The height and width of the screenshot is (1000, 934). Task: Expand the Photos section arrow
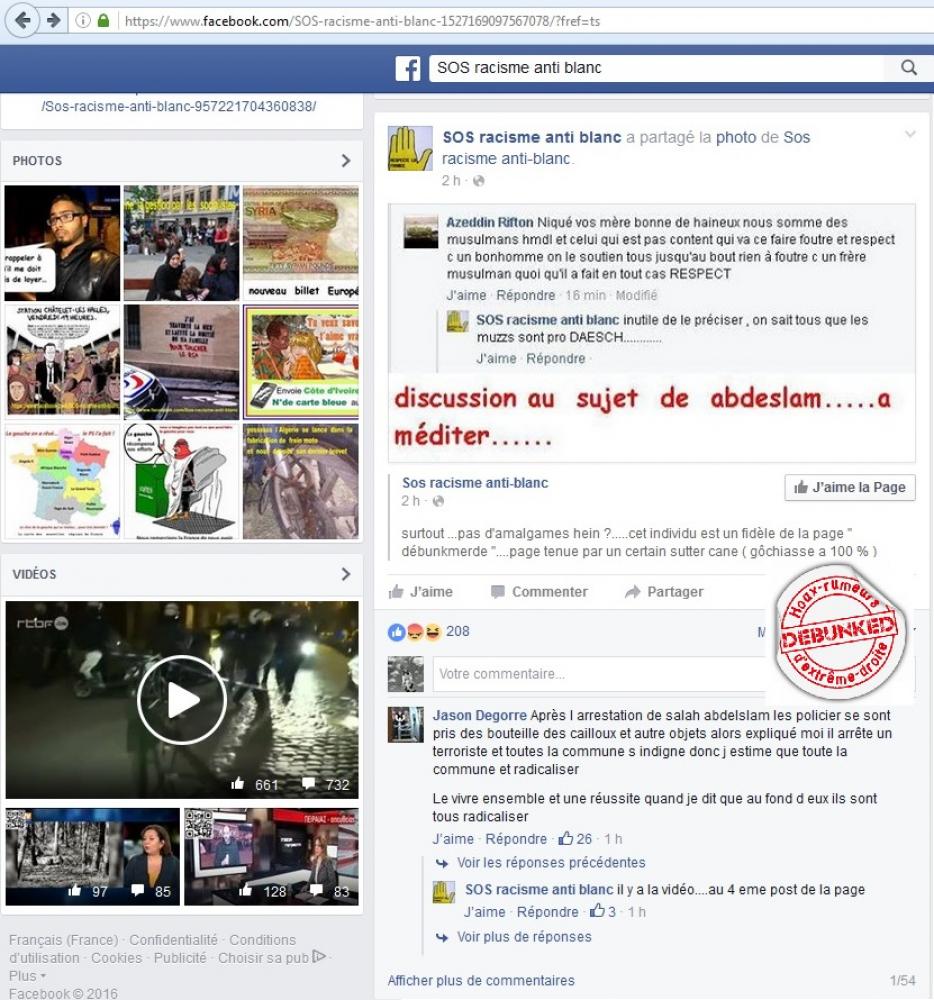[346, 161]
